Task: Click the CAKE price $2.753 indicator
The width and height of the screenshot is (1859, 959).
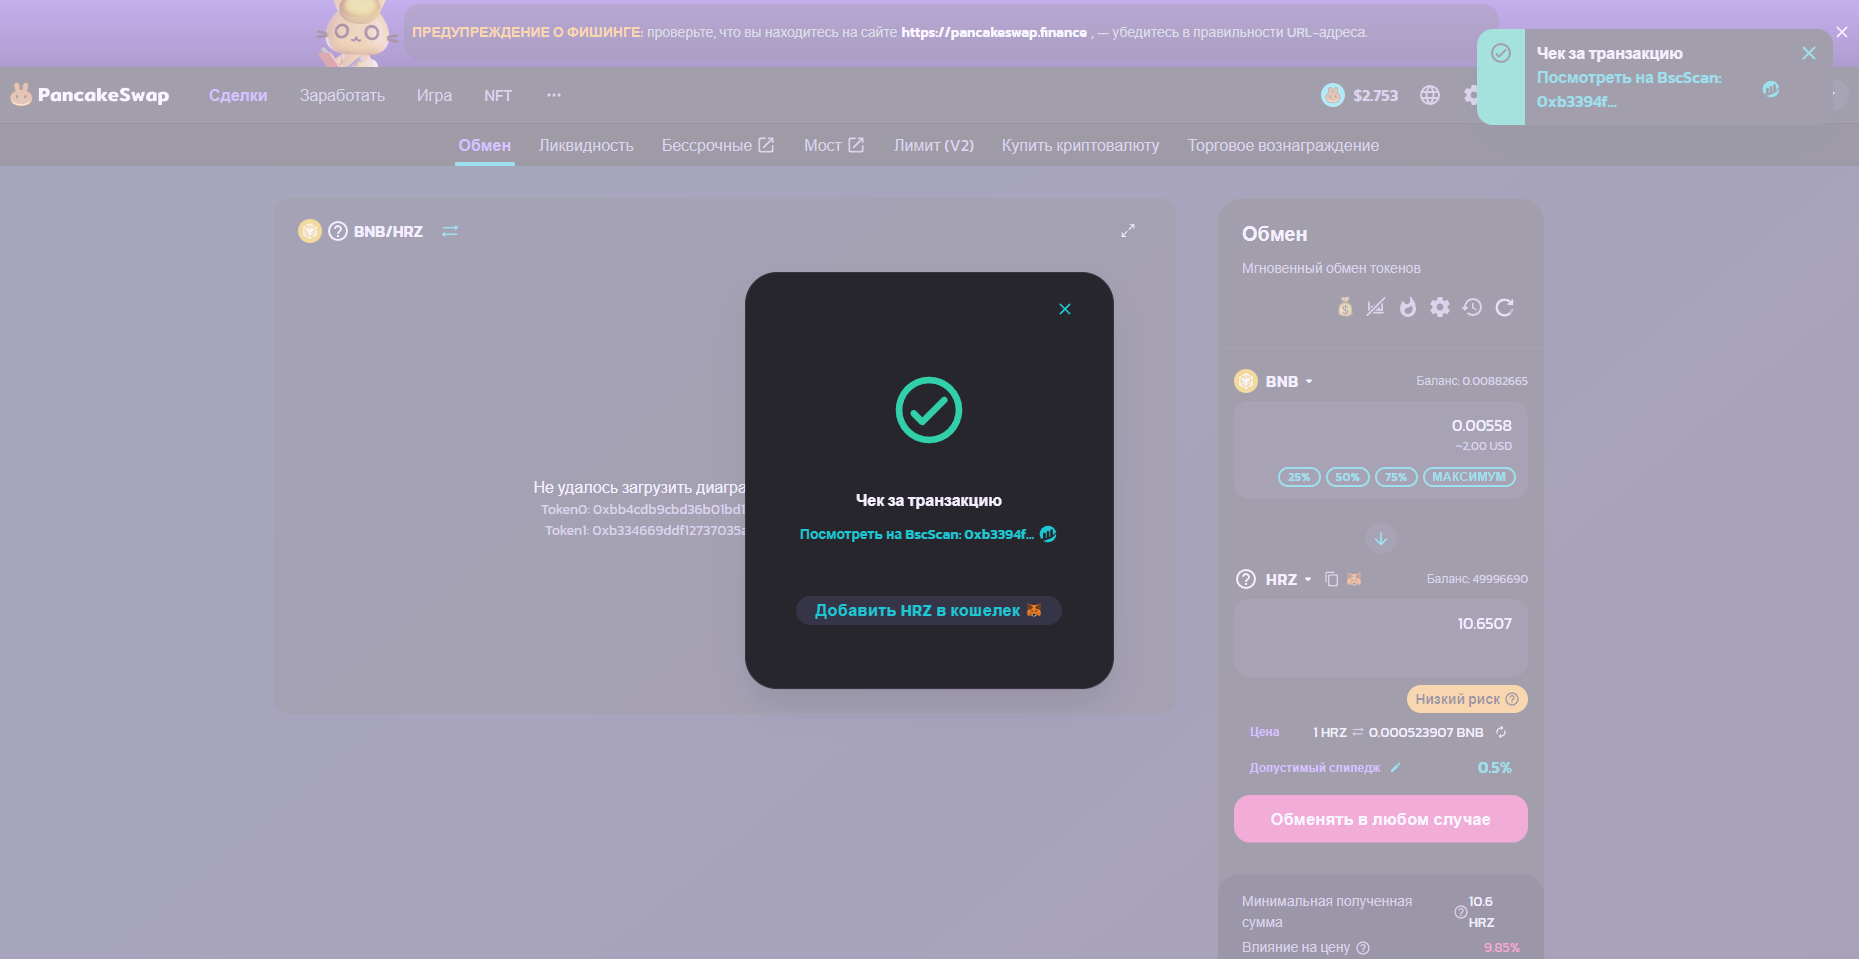Action: (1360, 95)
